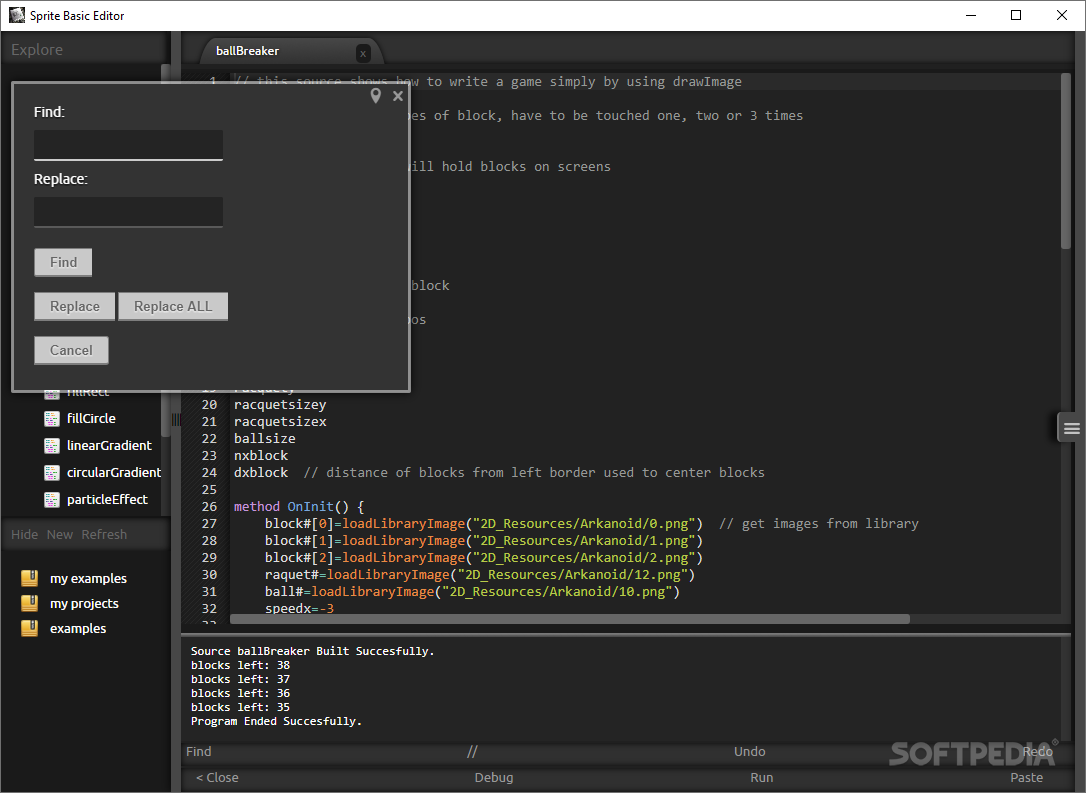This screenshot has height=793, width=1086.
Task: Open the fillCircle example
Action: coord(91,418)
